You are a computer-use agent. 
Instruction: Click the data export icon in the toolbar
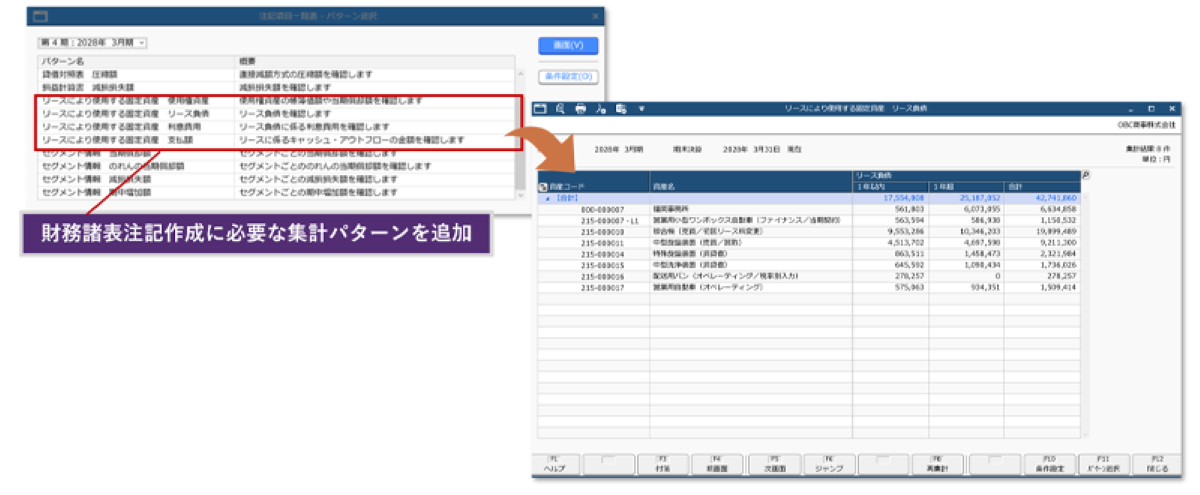621,108
